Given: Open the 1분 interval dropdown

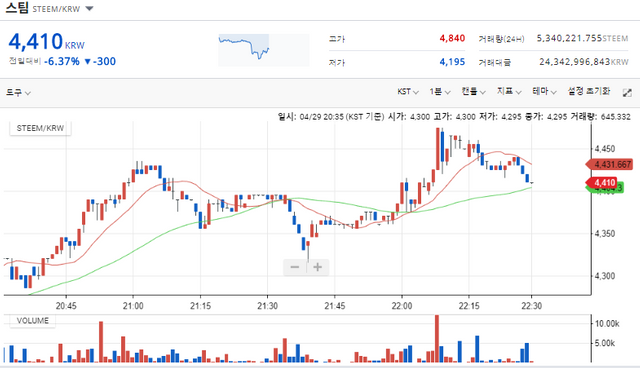Looking at the screenshot, I should [439, 92].
